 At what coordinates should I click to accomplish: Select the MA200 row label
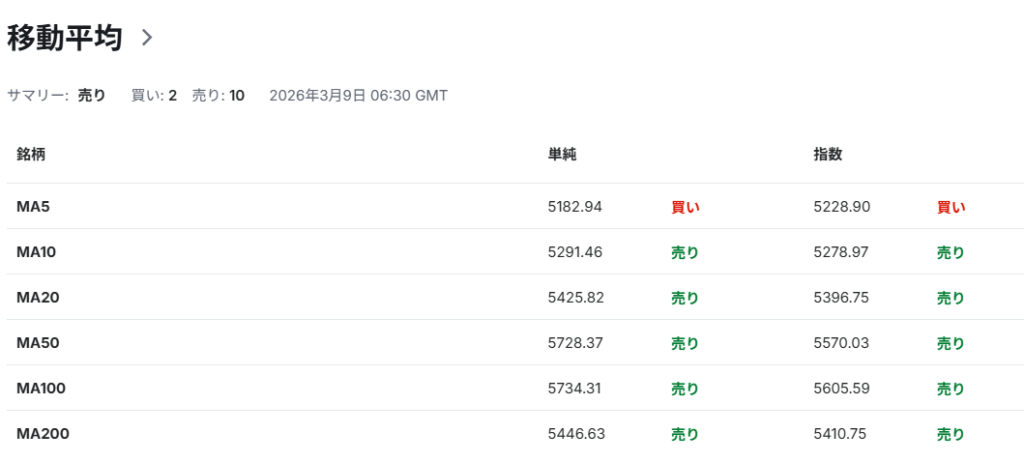coord(42,434)
